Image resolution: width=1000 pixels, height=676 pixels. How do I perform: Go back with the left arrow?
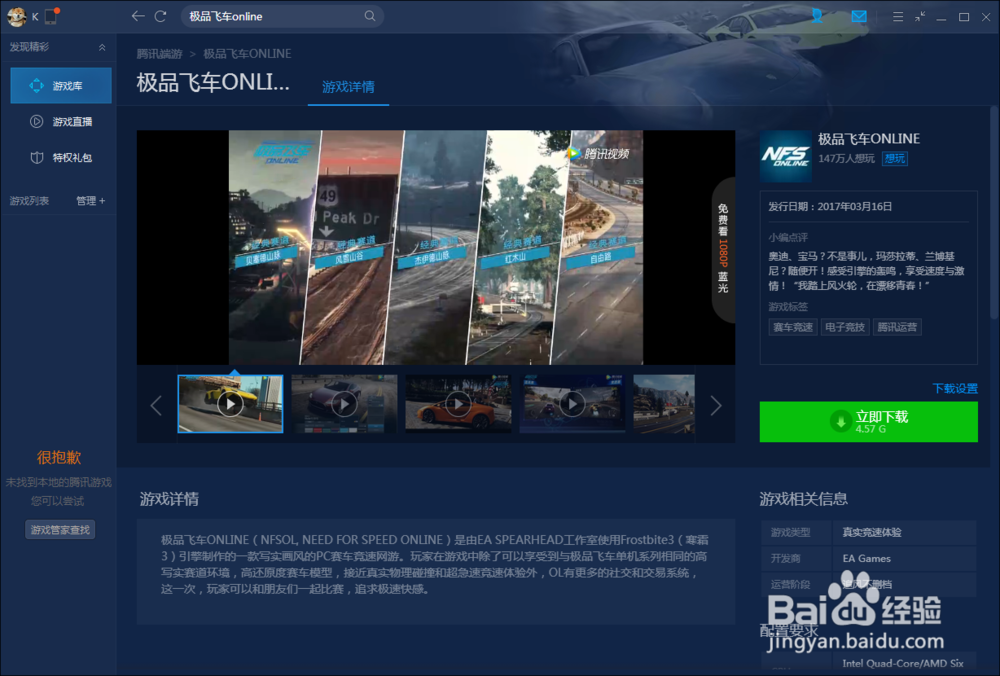[138, 16]
